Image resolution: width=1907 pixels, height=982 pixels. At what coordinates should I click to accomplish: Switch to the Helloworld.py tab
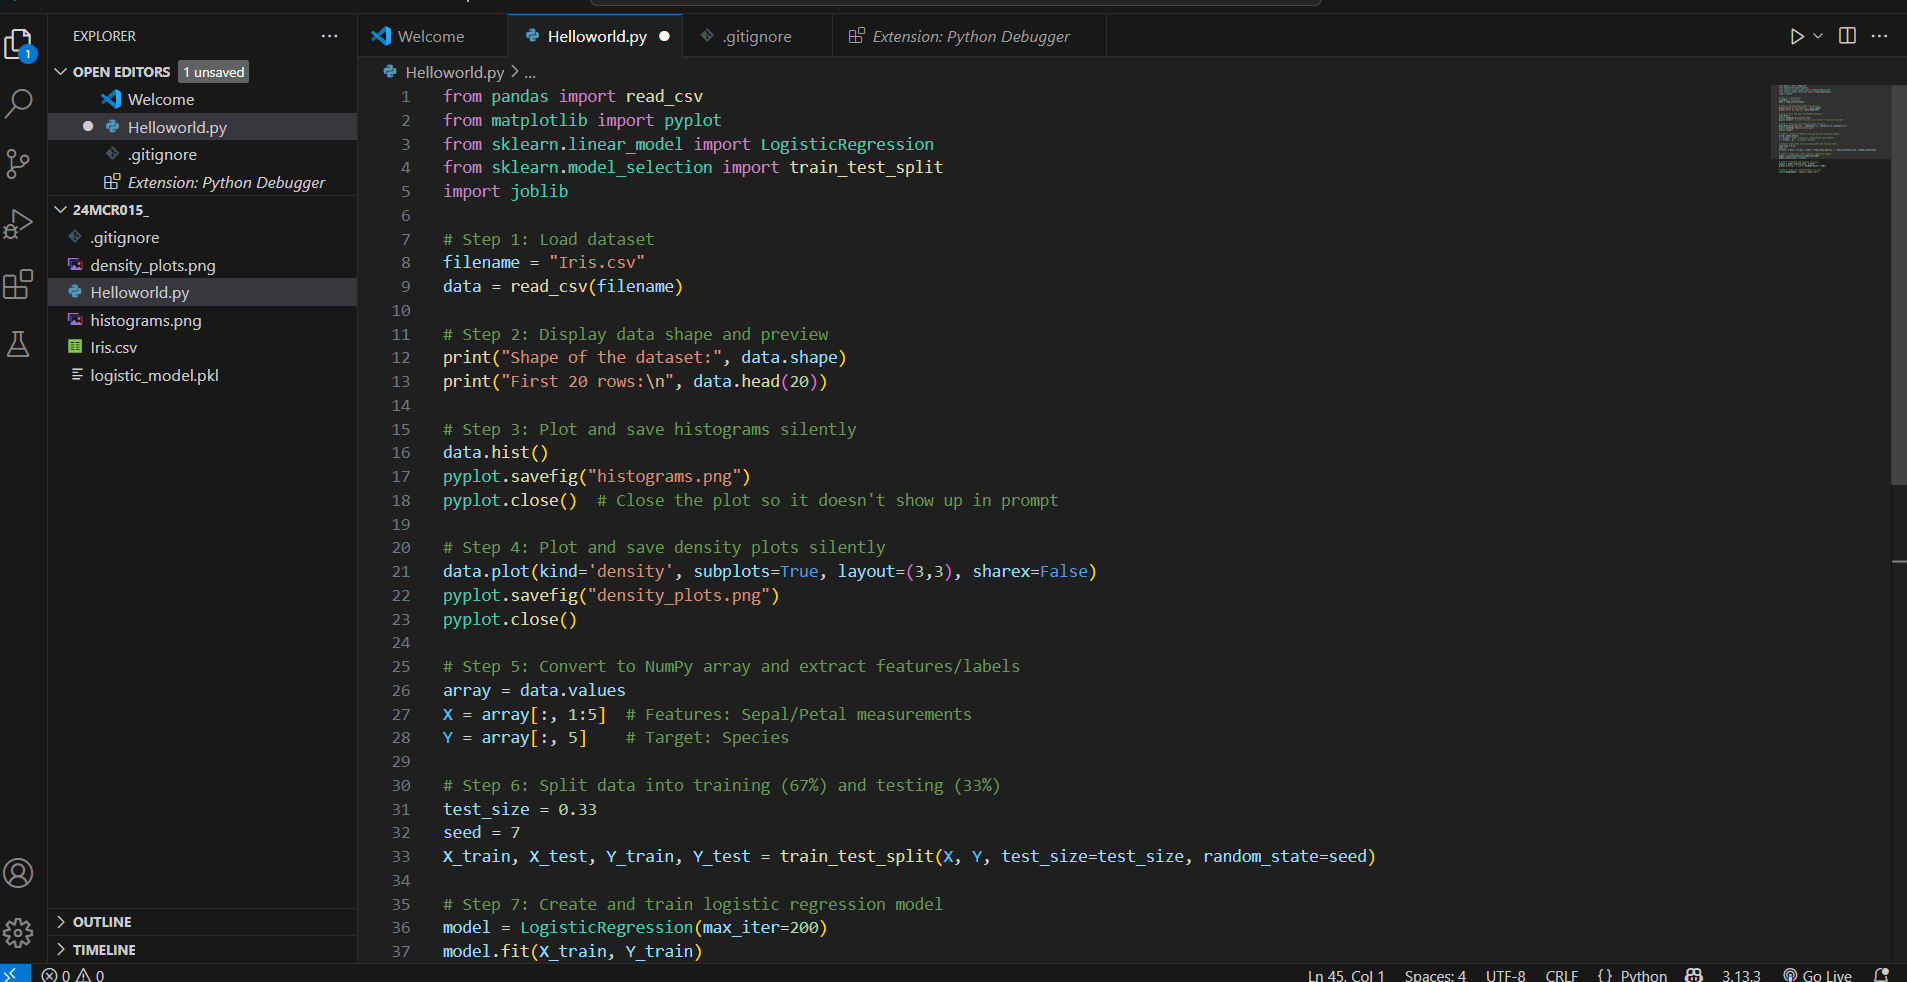tap(596, 36)
